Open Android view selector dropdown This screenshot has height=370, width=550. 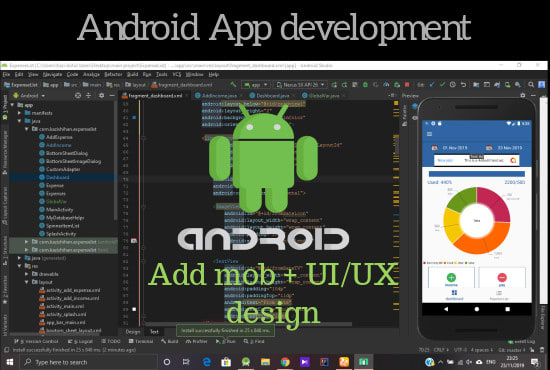29,95
